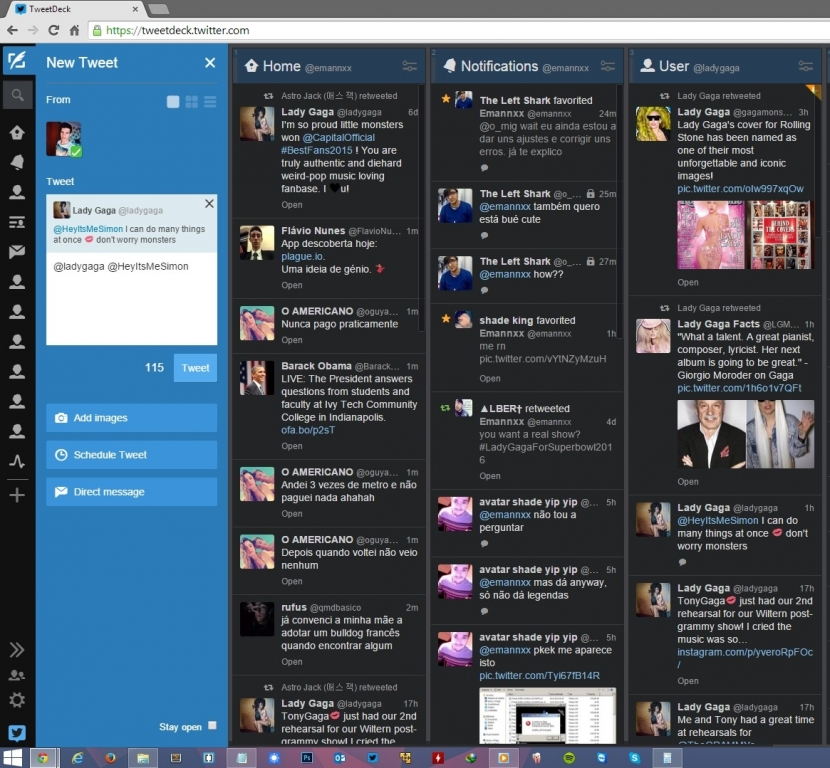Open the activity pulse icon in the sidebar
This screenshot has height=768, width=830.
pyautogui.click(x=17, y=462)
